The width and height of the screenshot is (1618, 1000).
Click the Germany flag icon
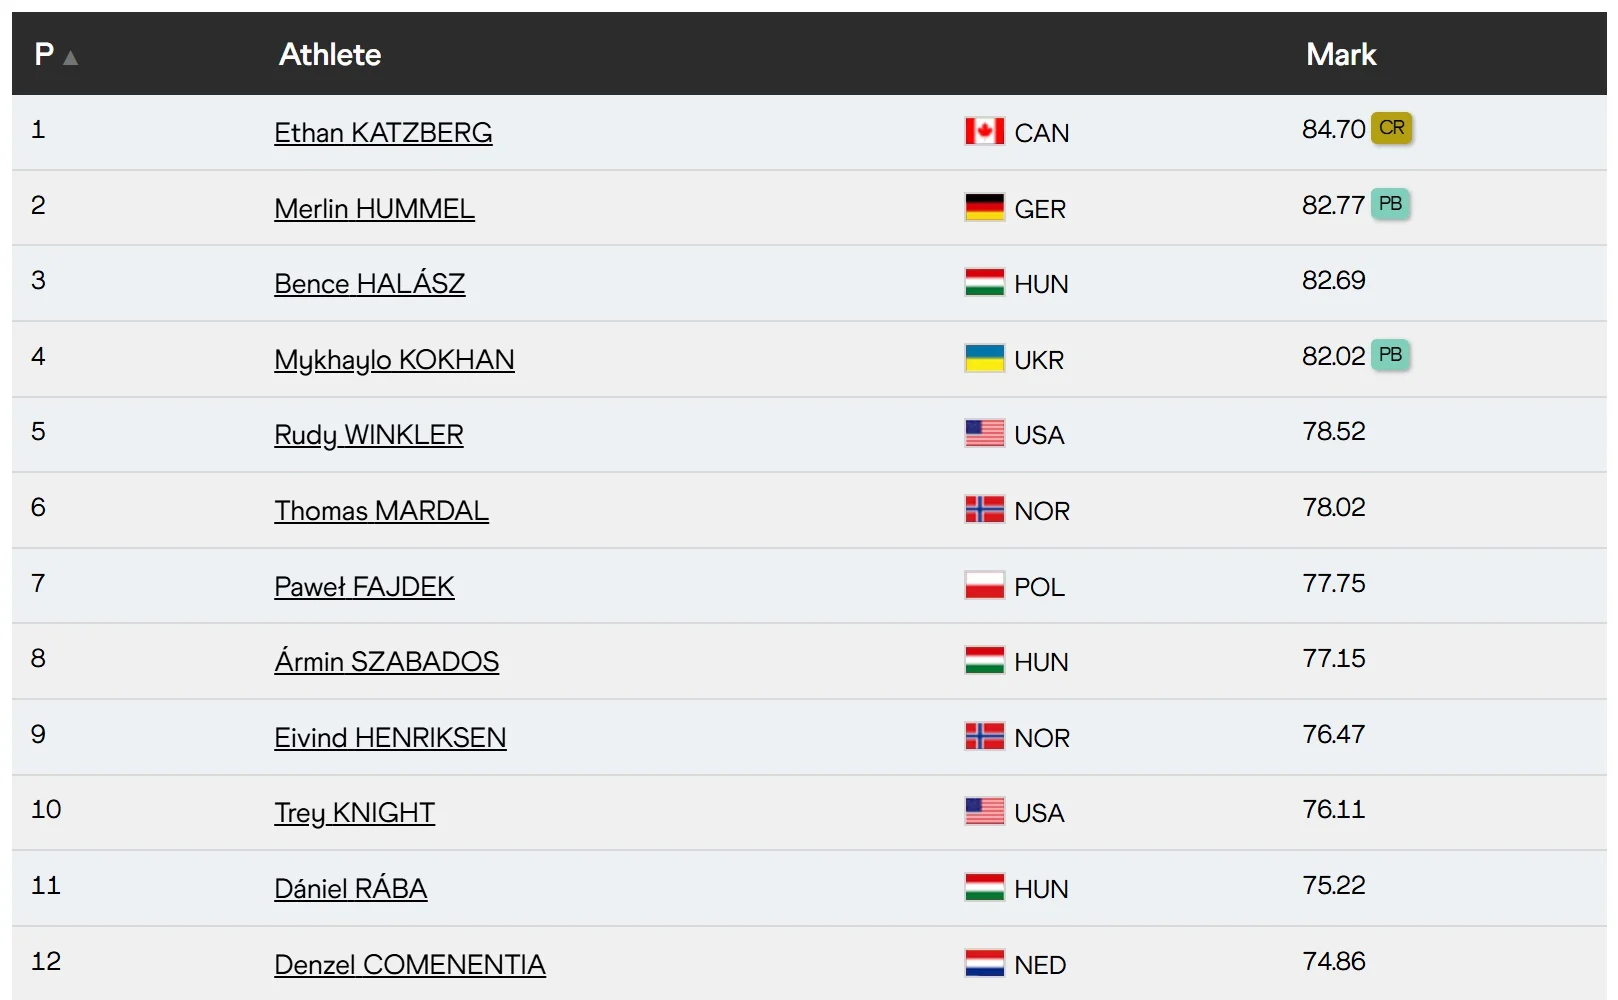pos(984,208)
